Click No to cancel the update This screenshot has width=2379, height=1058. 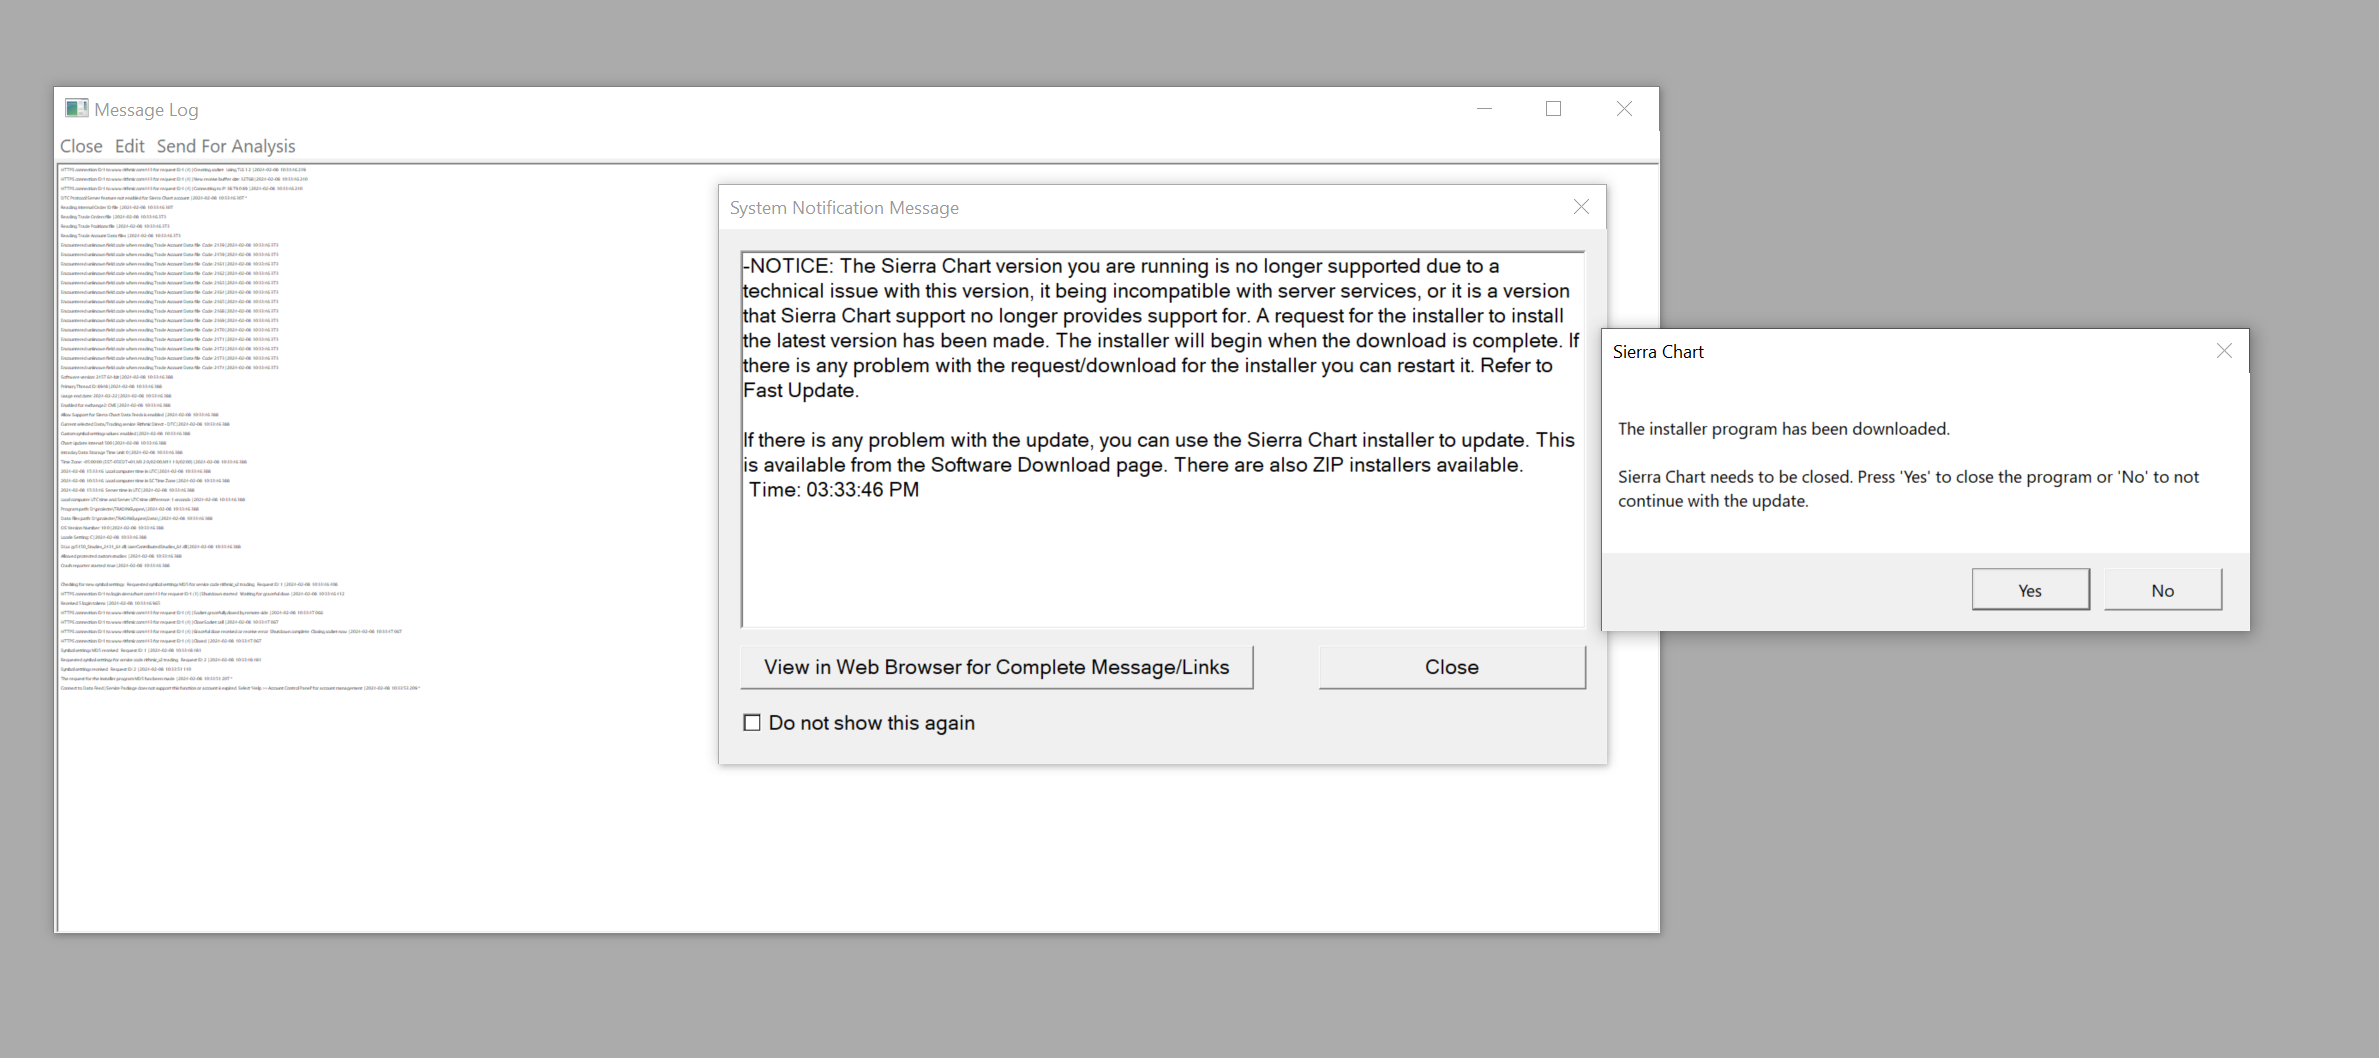point(2163,590)
